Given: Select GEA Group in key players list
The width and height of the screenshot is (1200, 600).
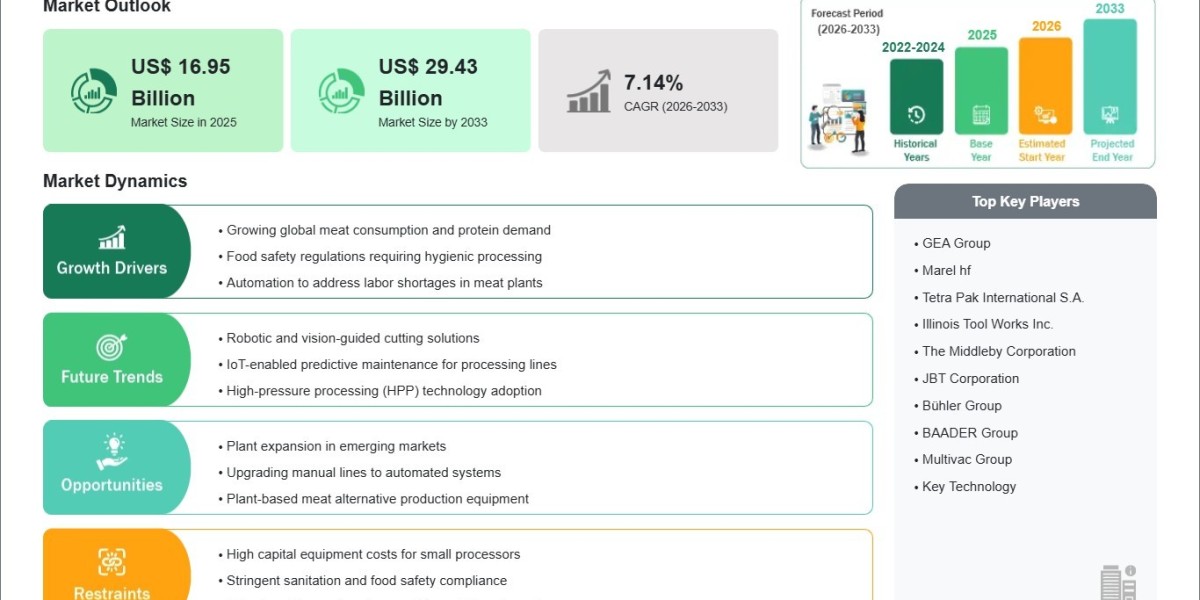Looking at the screenshot, I should (956, 243).
